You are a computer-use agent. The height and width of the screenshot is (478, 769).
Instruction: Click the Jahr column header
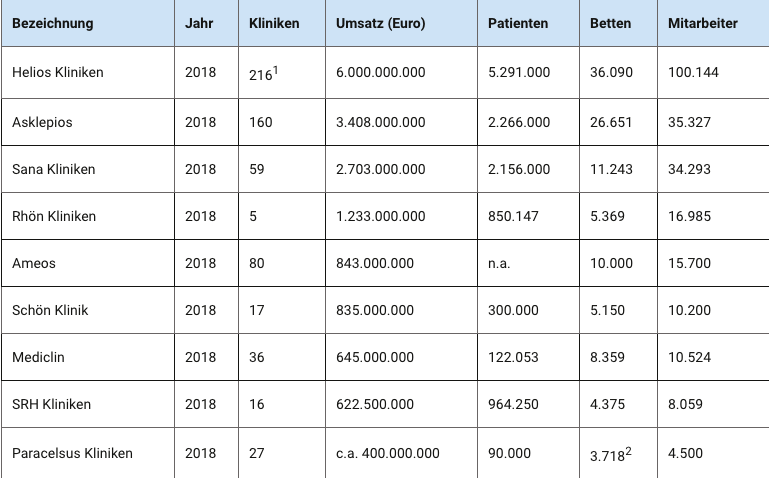point(200,23)
